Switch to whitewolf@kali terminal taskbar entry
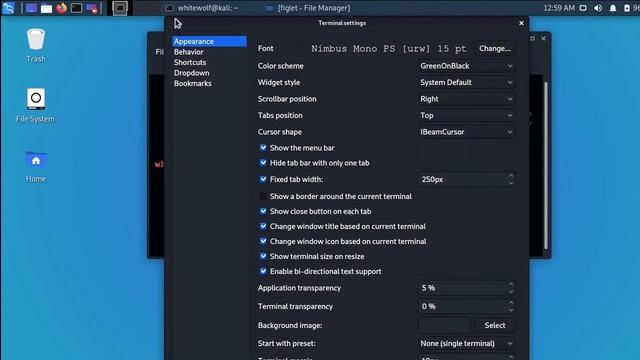Screen dimensions: 640x360 coord(202,8)
